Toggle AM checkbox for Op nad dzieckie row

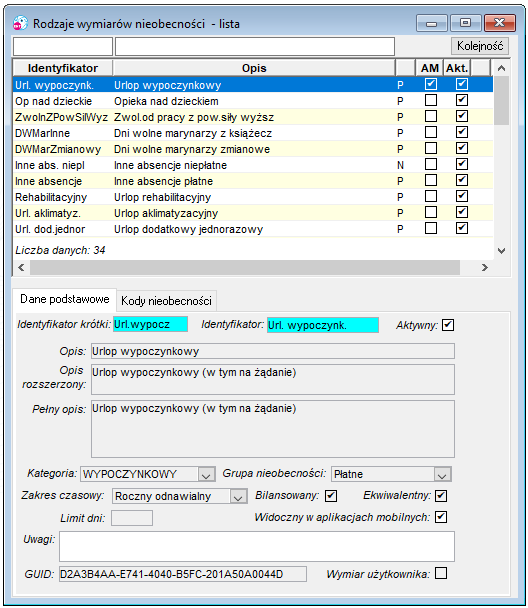(431, 100)
